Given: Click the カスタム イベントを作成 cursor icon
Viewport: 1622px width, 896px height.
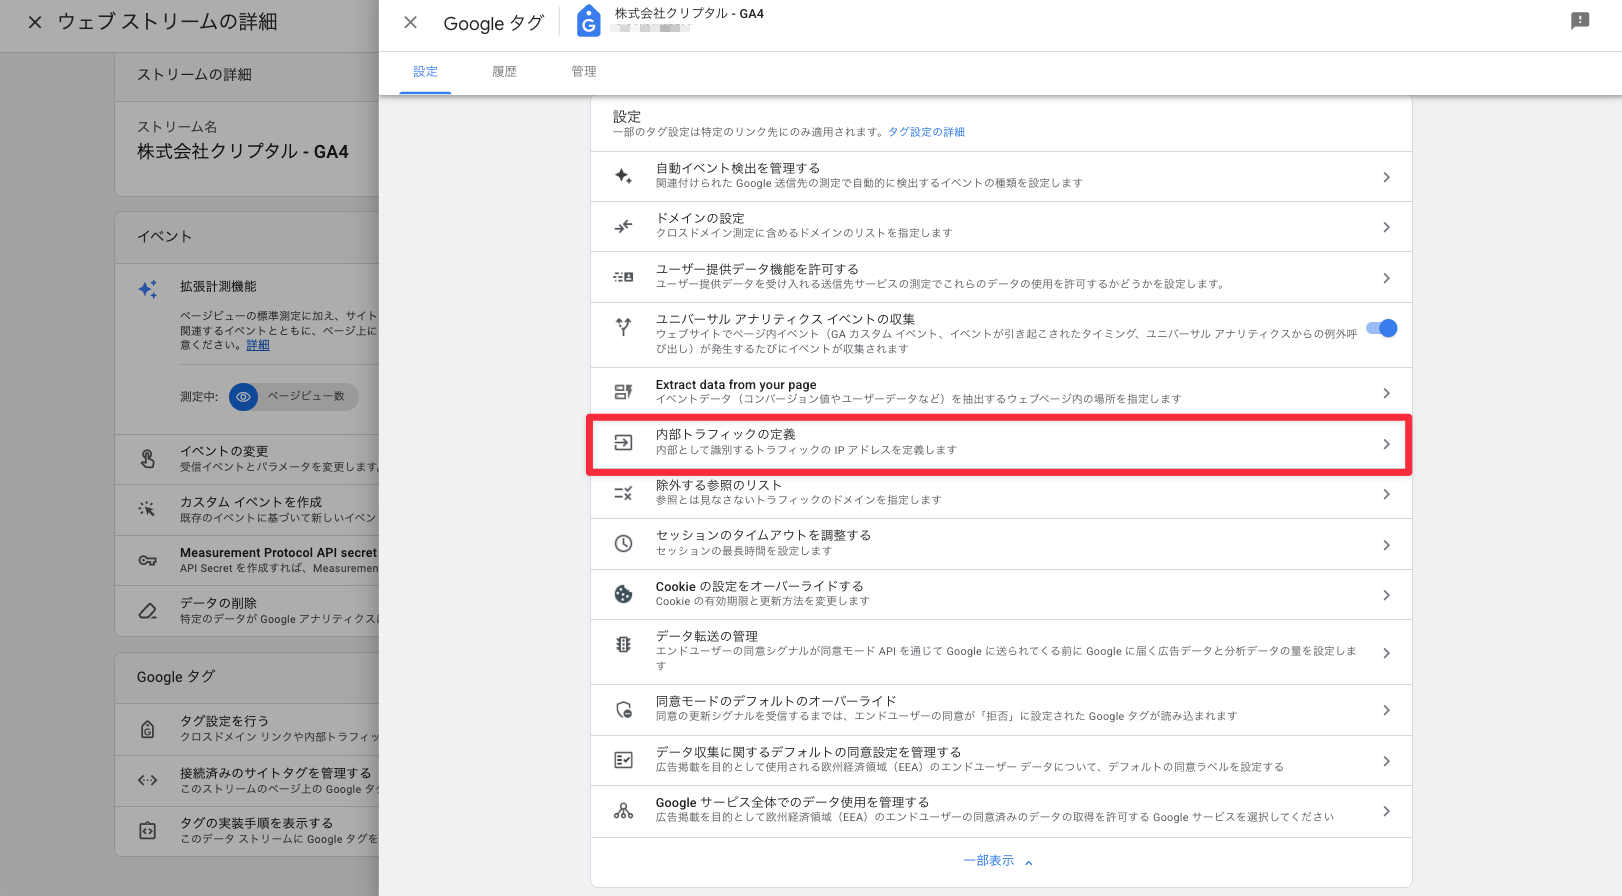Looking at the screenshot, I should (x=147, y=509).
